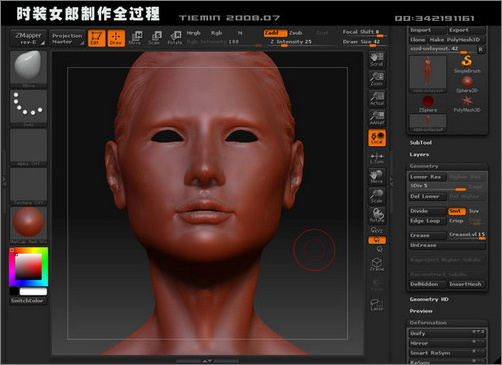Choose the ZSphere tool icon
This screenshot has width=502, height=365.
coord(428,104)
